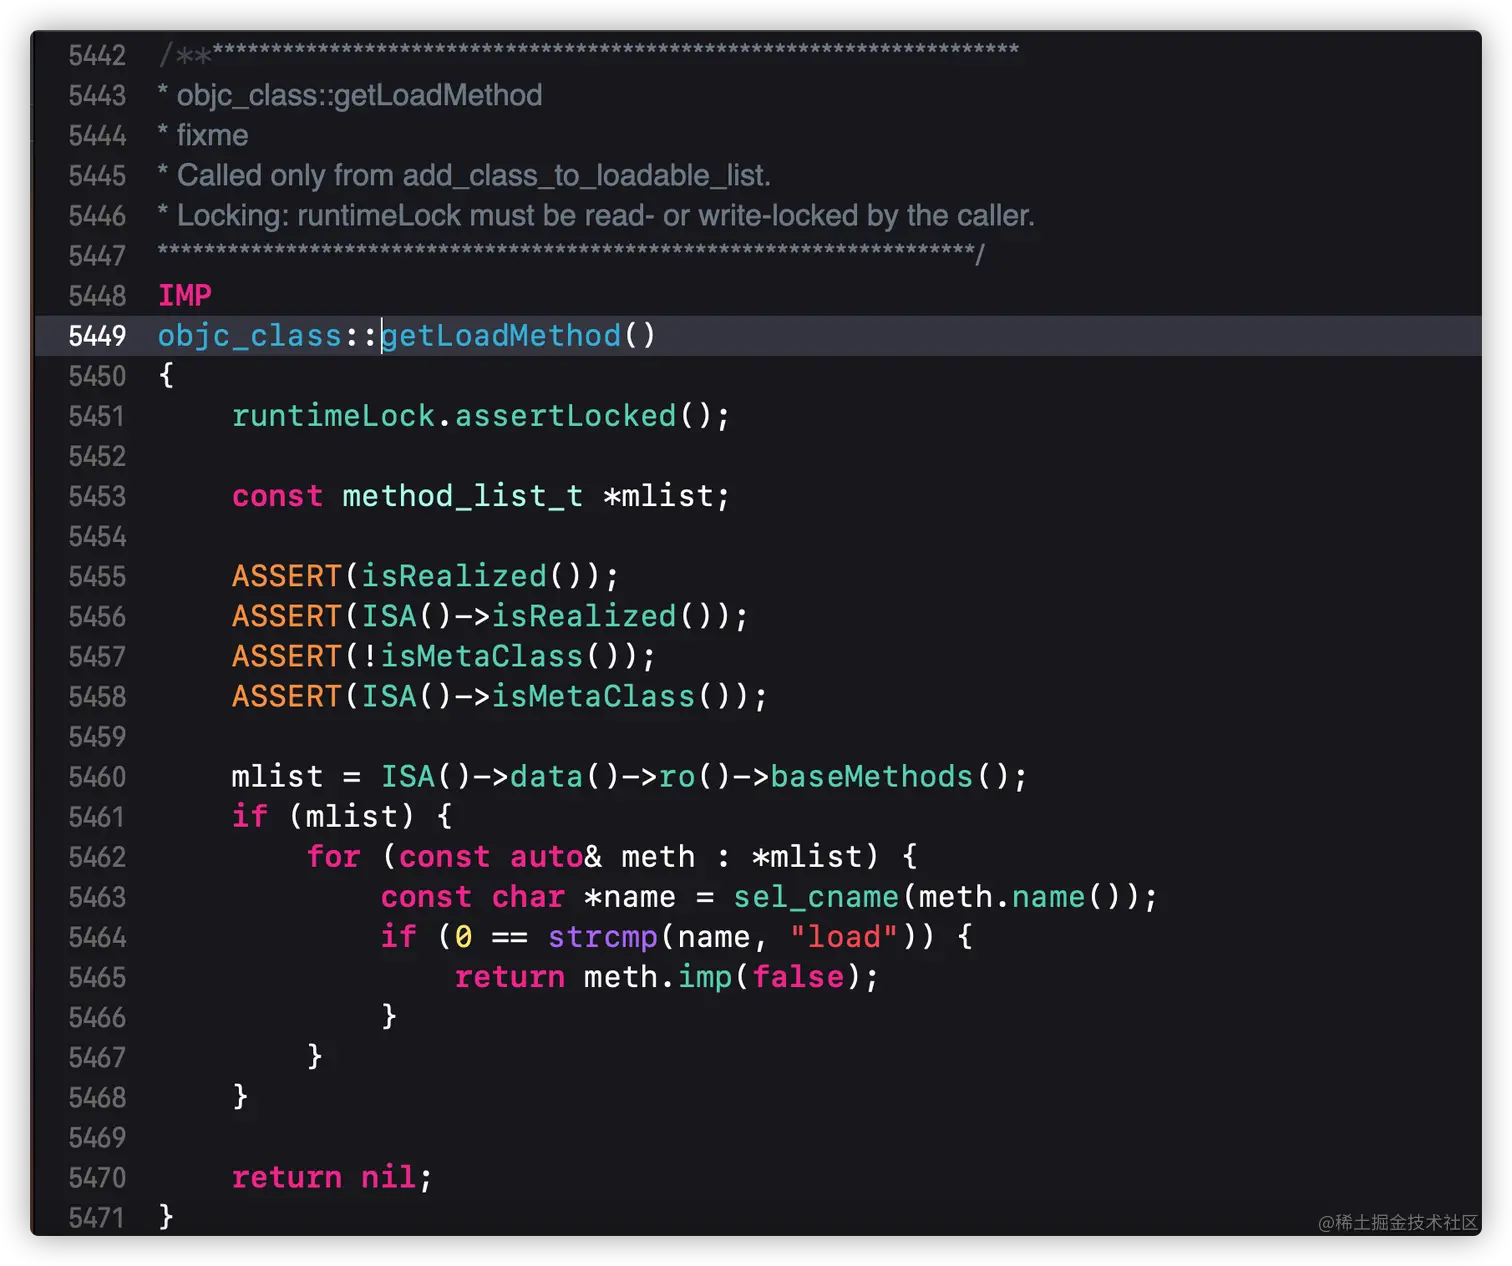The height and width of the screenshot is (1266, 1512).
Task: Click the 'auto' keyword in the for loop
Action: pos(547,857)
